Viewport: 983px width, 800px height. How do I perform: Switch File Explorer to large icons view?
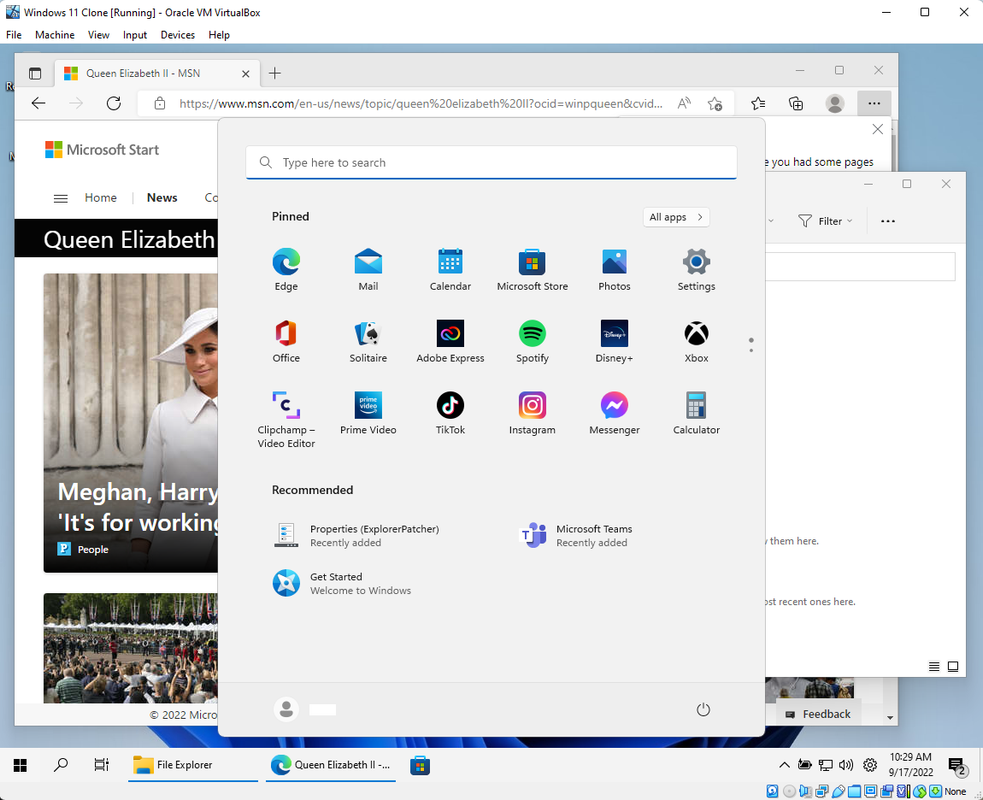coord(953,666)
